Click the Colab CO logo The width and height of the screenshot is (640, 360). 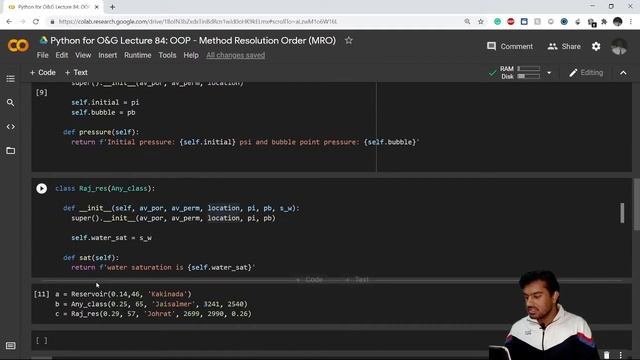click(x=18, y=45)
